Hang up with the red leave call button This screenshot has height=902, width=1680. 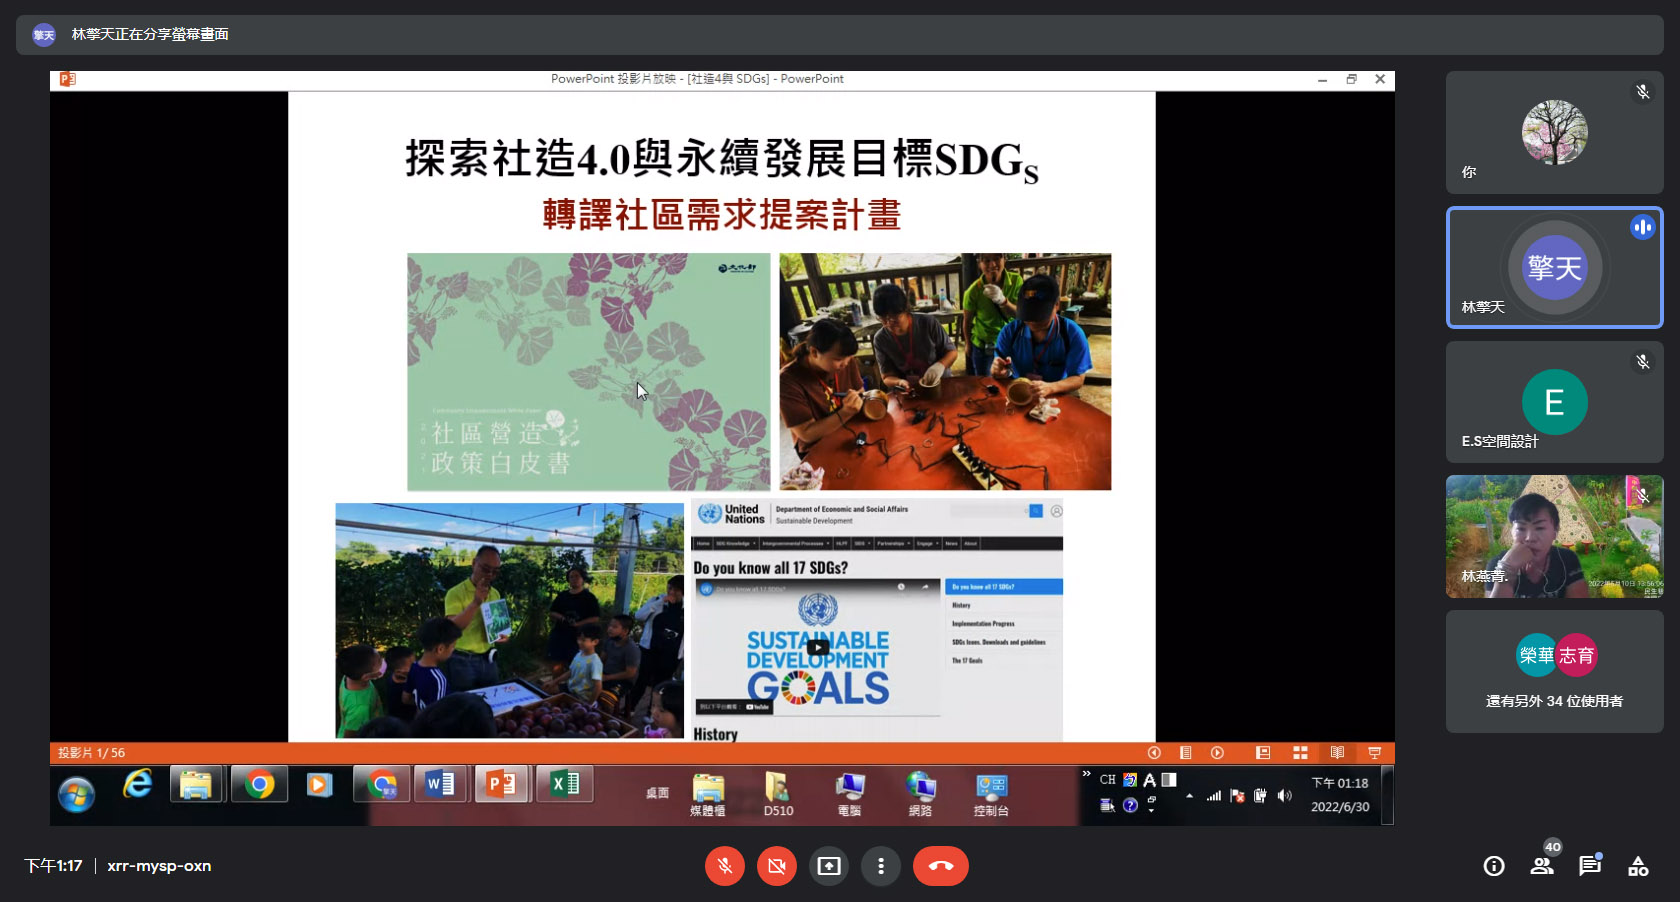941,866
